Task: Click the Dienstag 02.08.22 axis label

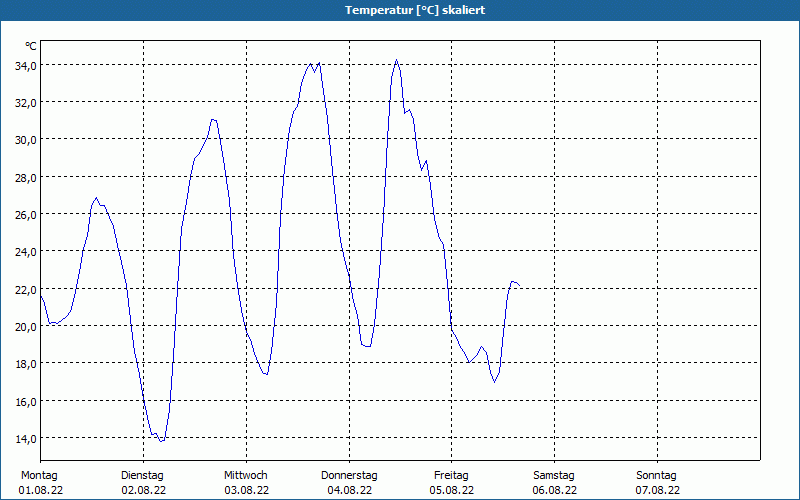Action: 143,483
